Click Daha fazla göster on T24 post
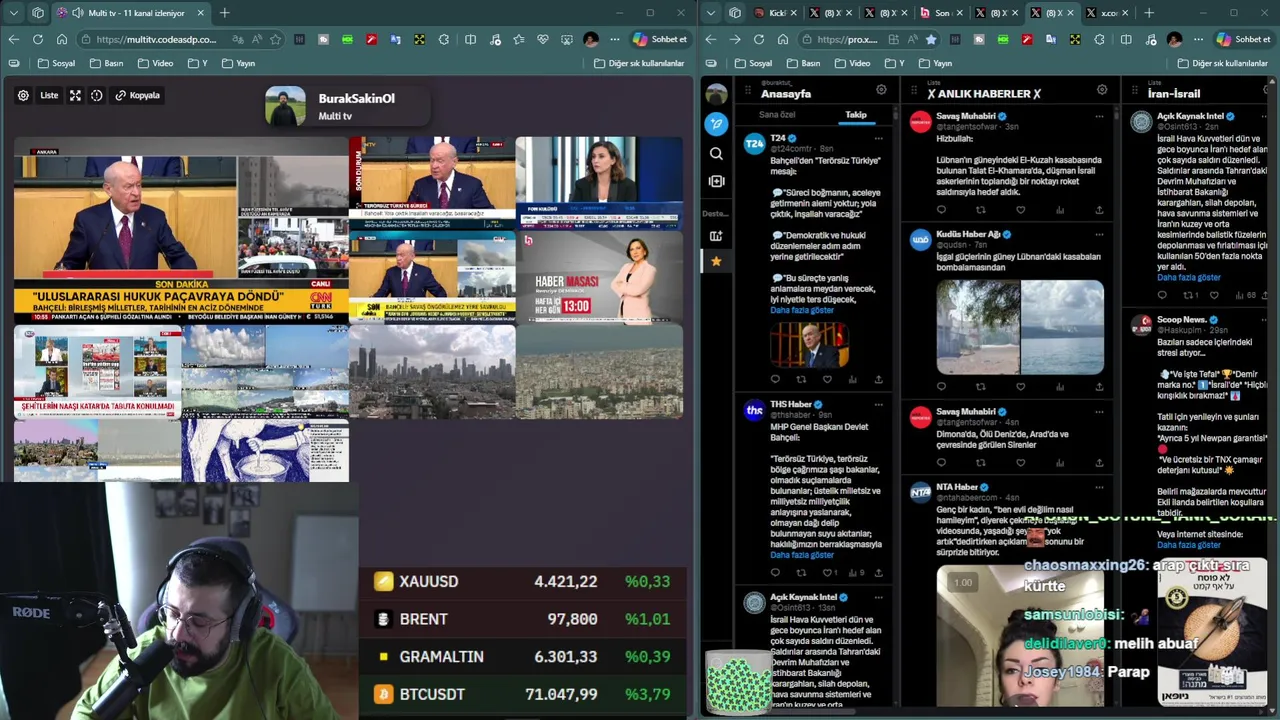This screenshot has height=720, width=1280. tap(802, 310)
